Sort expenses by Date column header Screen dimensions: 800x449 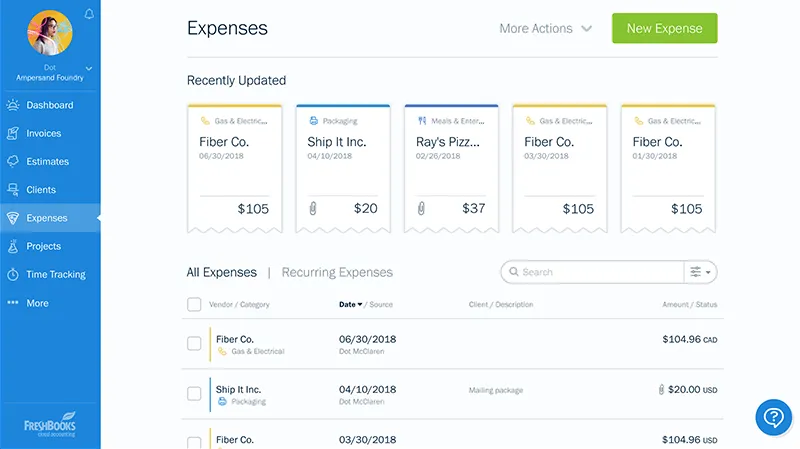[x=350, y=304]
